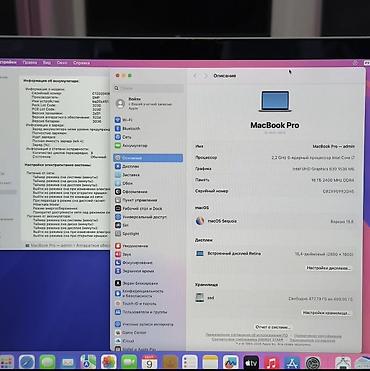The image size is (370, 371).
Task: Click Настройки электропитания системы heading in back window
Action: [x=58, y=165]
